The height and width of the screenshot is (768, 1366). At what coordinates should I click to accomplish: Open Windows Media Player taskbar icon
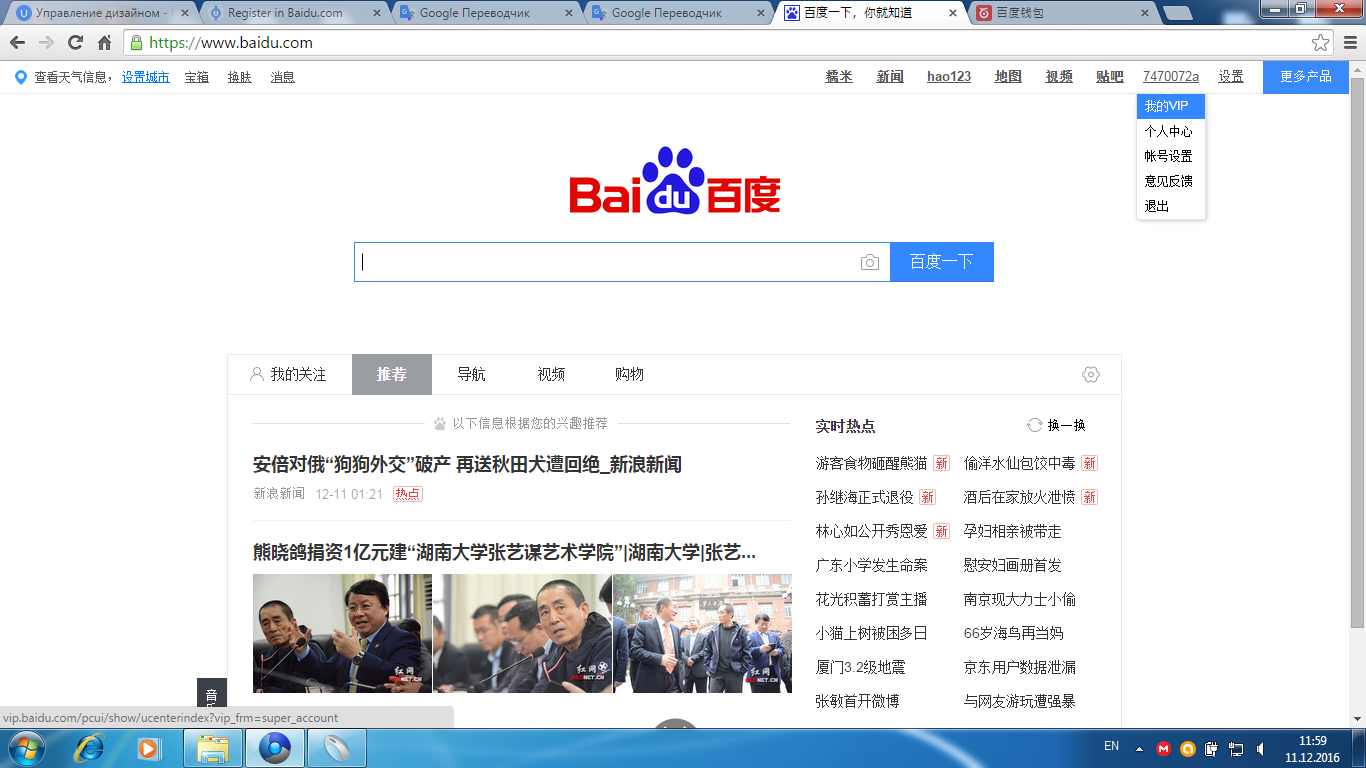coord(148,748)
